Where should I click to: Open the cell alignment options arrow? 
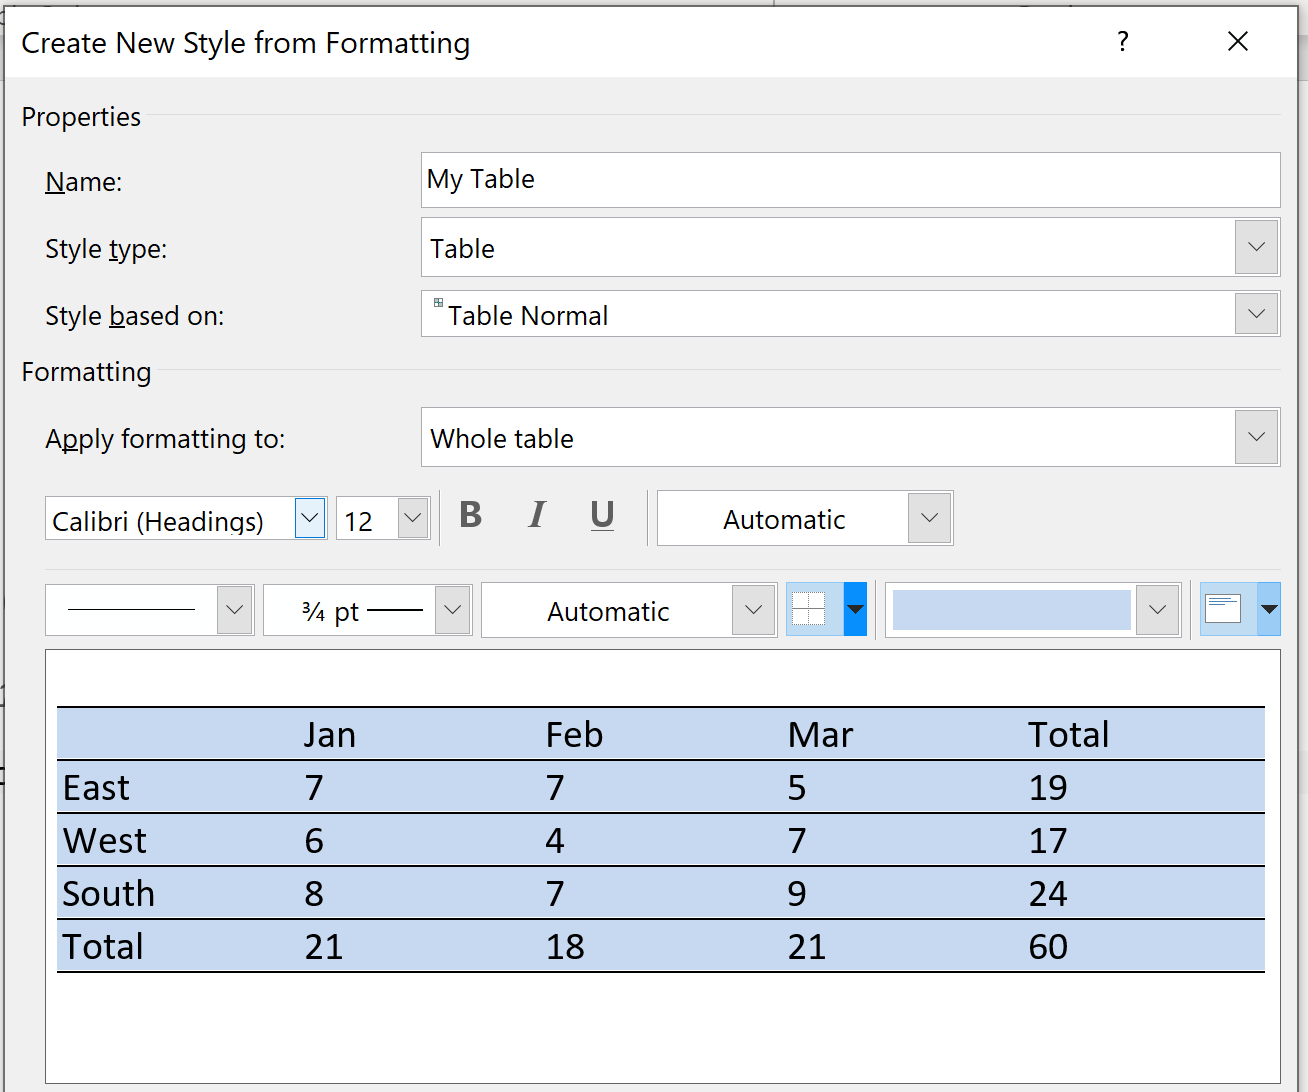(x=1269, y=609)
